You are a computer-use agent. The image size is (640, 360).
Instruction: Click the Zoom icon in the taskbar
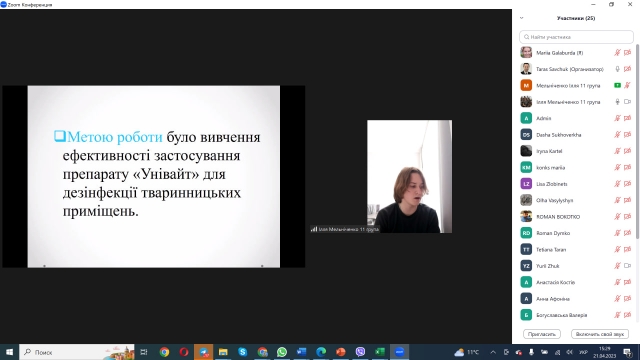(x=399, y=352)
